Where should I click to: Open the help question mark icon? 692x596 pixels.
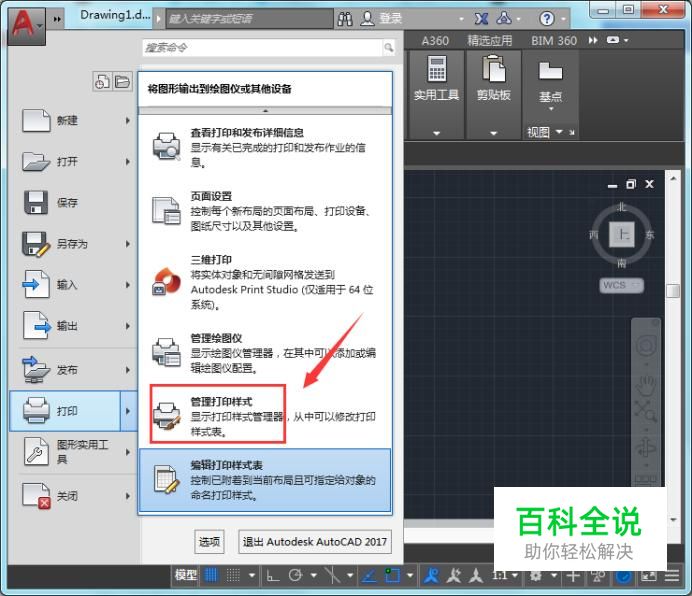click(x=546, y=19)
